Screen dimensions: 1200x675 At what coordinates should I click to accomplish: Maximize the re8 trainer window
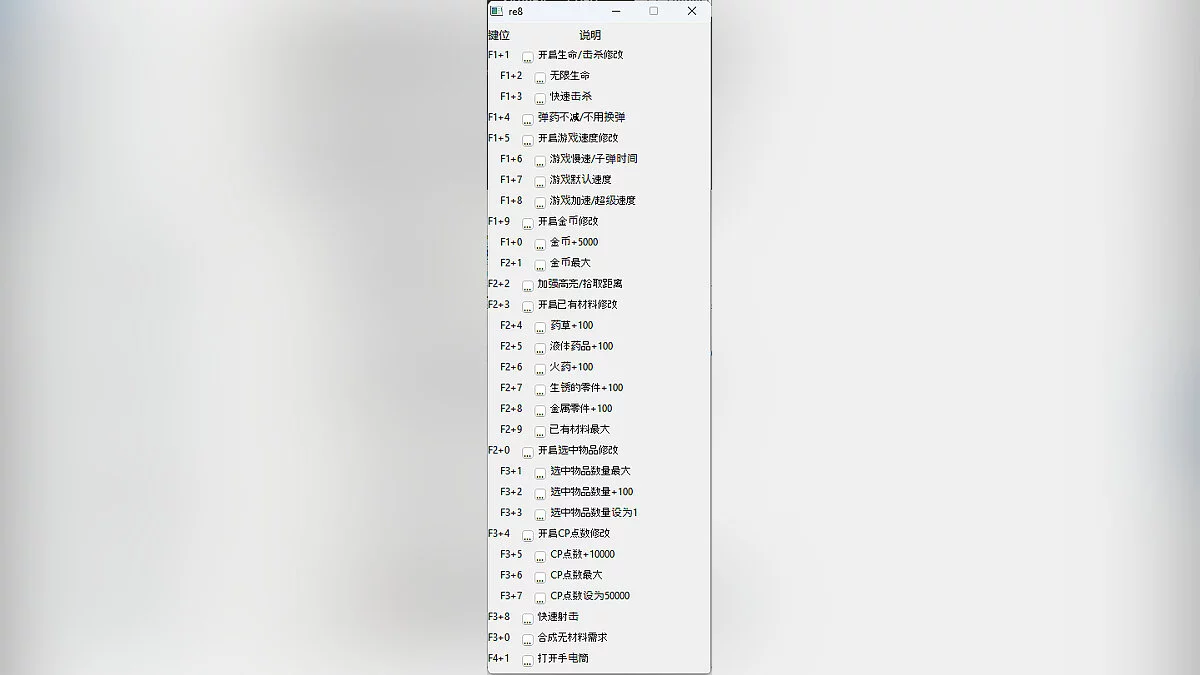coord(654,11)
